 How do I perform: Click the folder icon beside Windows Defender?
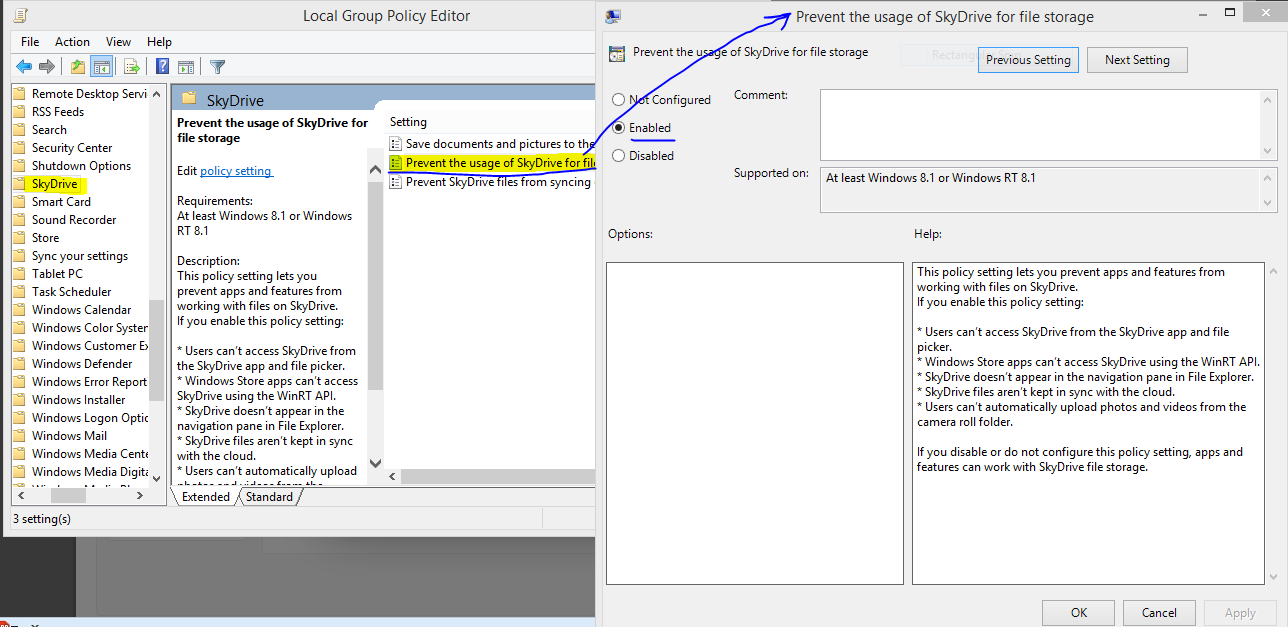coord(19,364)
